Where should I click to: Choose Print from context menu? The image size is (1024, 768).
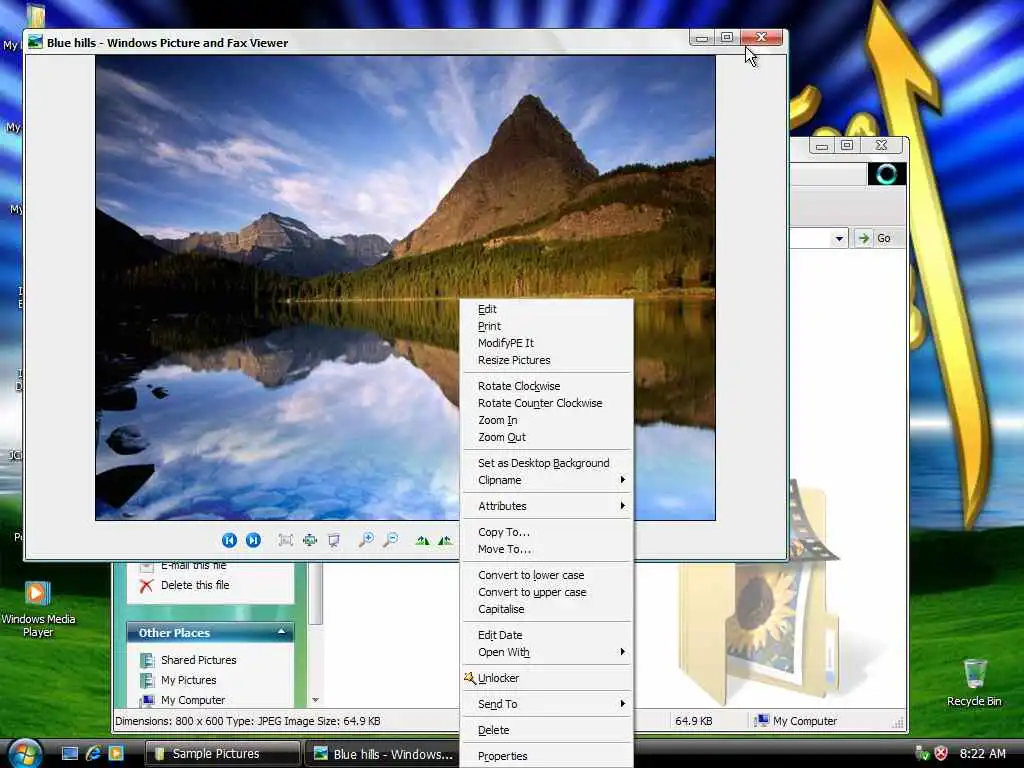547,326
